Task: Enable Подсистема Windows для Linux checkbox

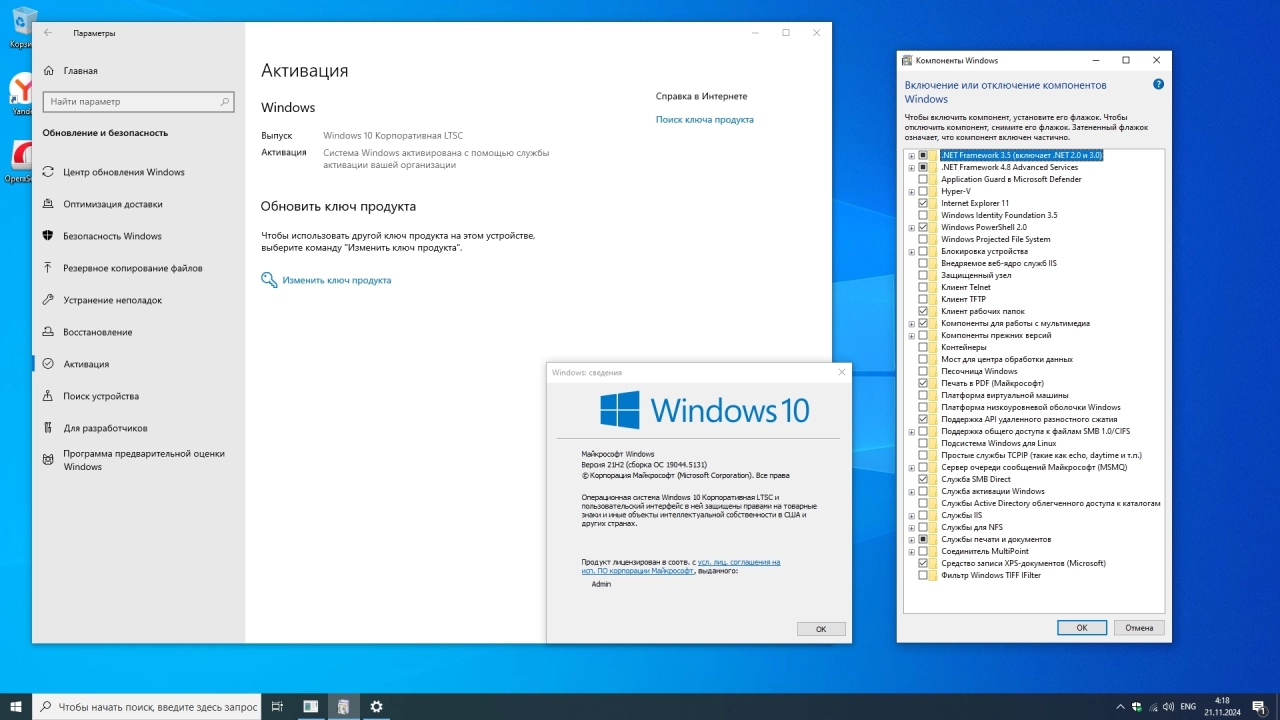Action: pos(923,443)
